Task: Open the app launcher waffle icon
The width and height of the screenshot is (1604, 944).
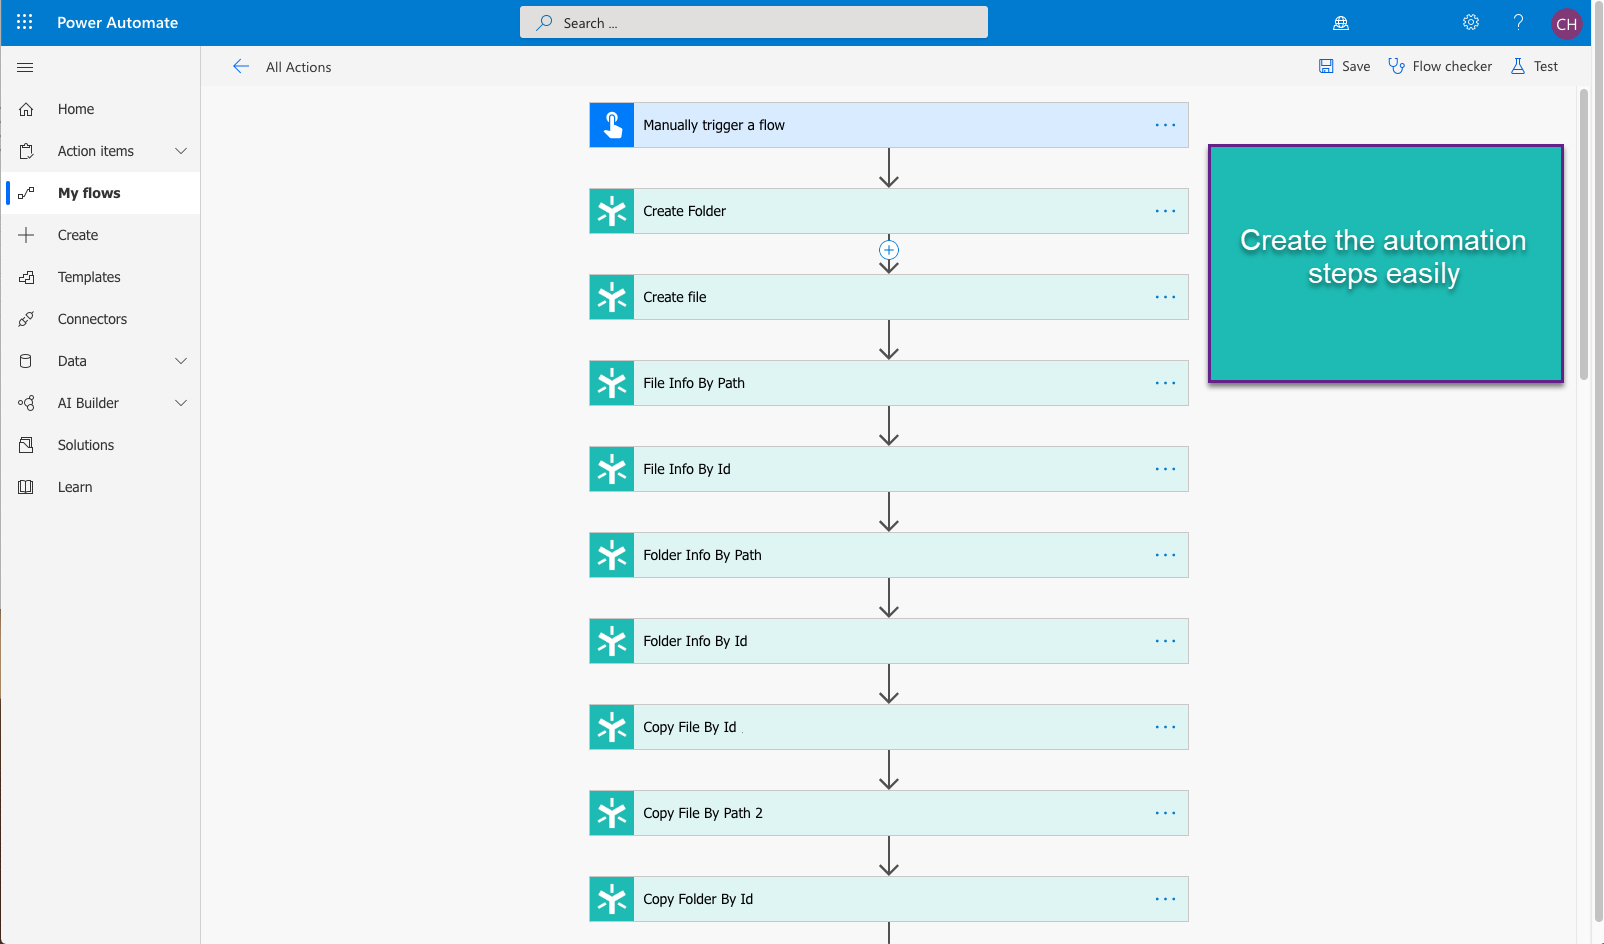Action: 25,22
